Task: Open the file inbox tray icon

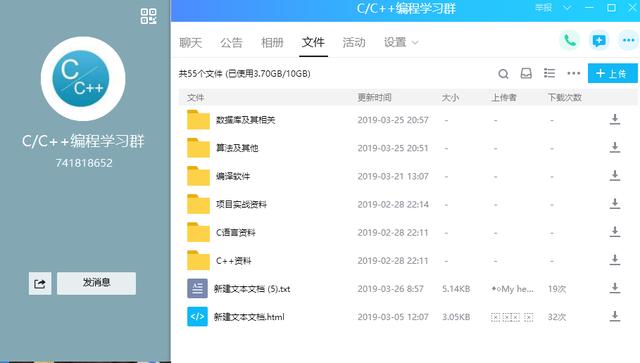Action: 526,73
